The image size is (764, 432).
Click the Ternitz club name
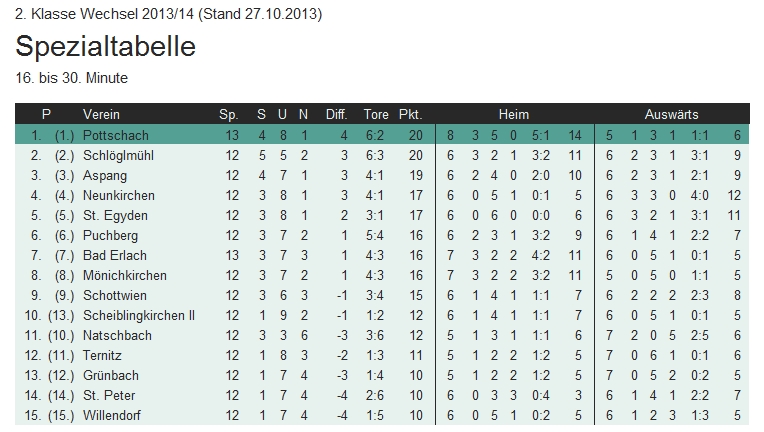(104, 355)
